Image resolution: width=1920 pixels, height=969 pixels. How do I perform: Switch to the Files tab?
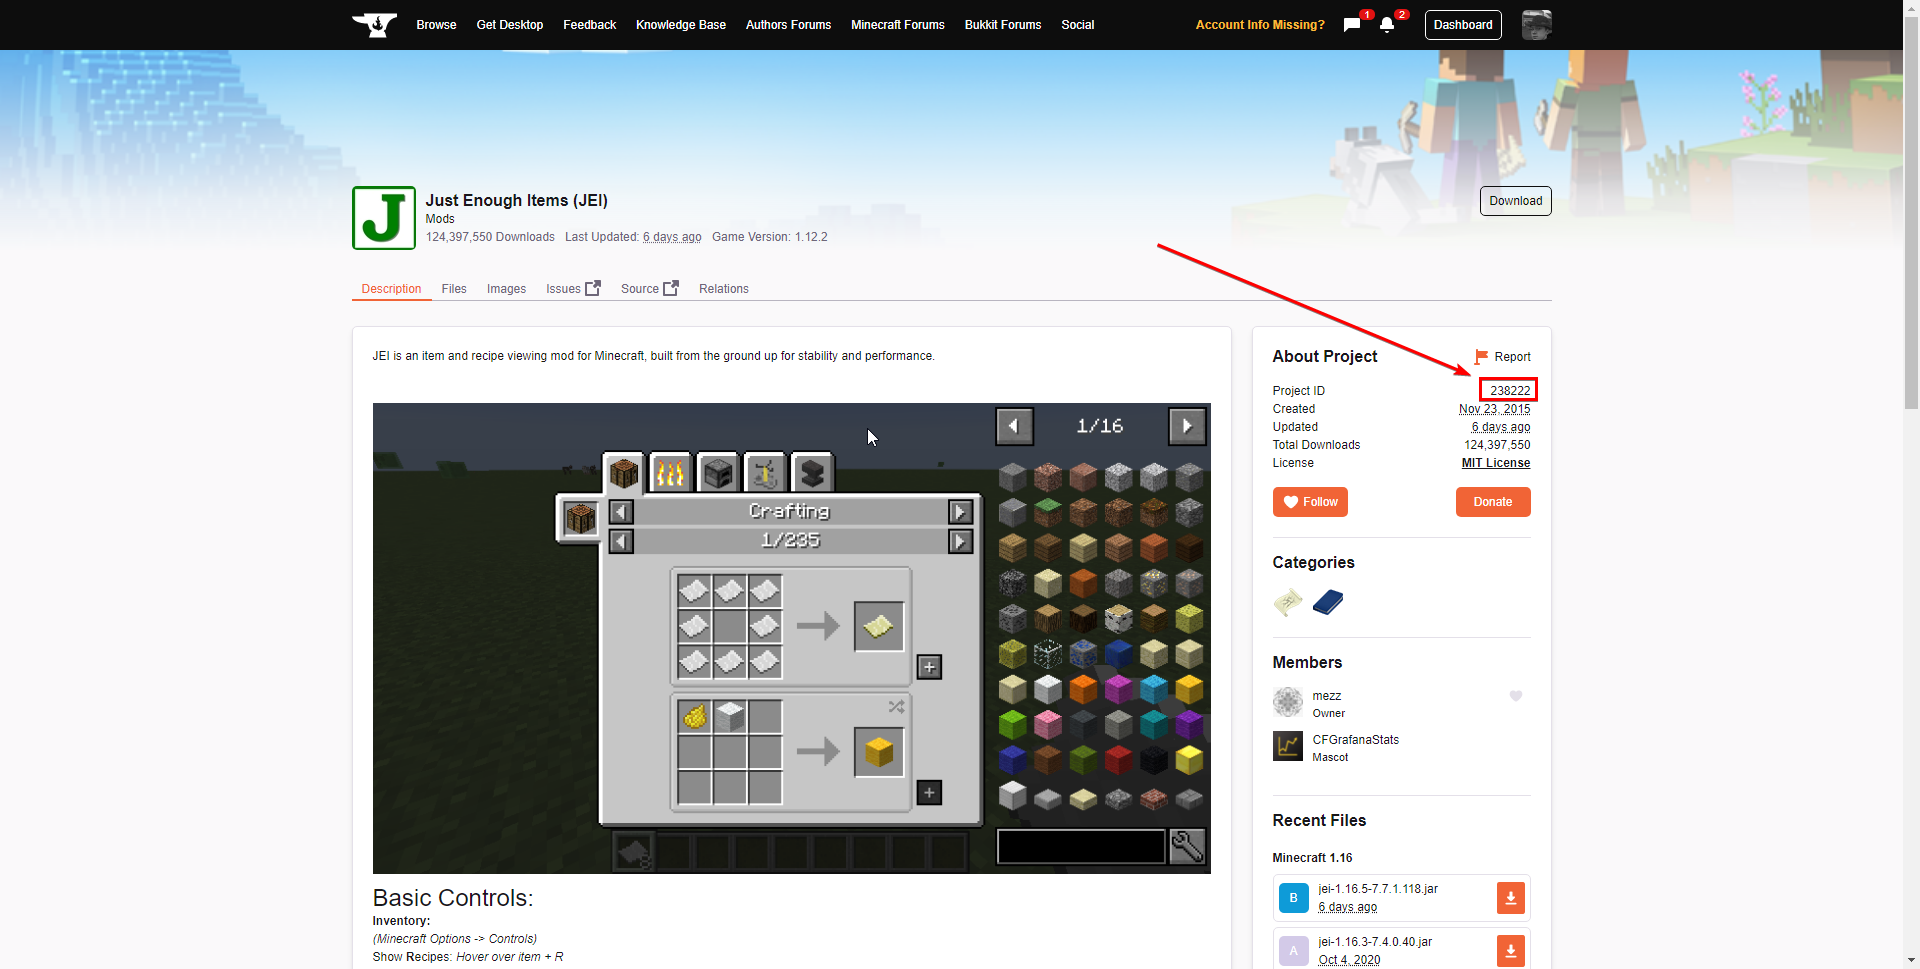coord(454,289)
